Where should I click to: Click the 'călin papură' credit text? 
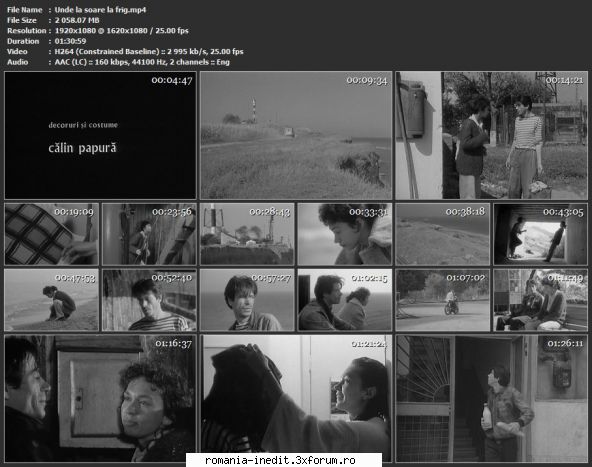click(x=82, y=148)
